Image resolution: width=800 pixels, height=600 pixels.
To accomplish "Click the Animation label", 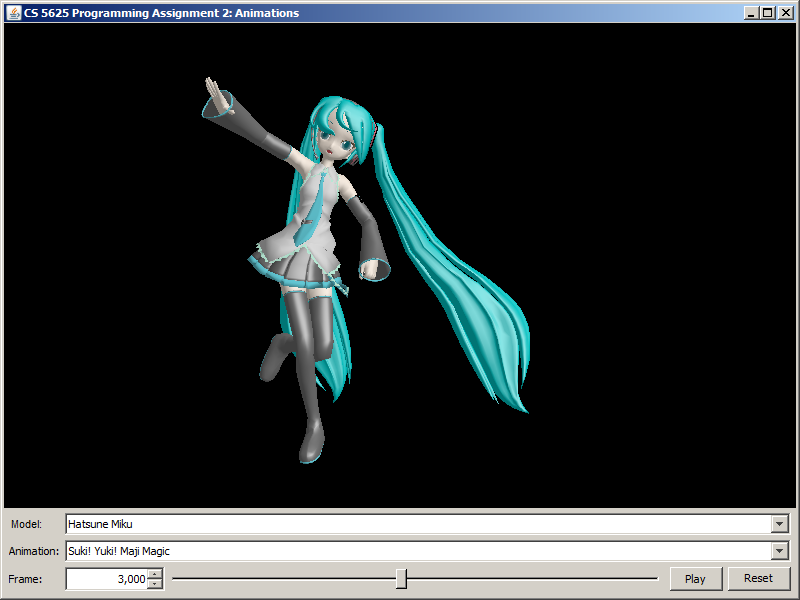I will 34,551.
